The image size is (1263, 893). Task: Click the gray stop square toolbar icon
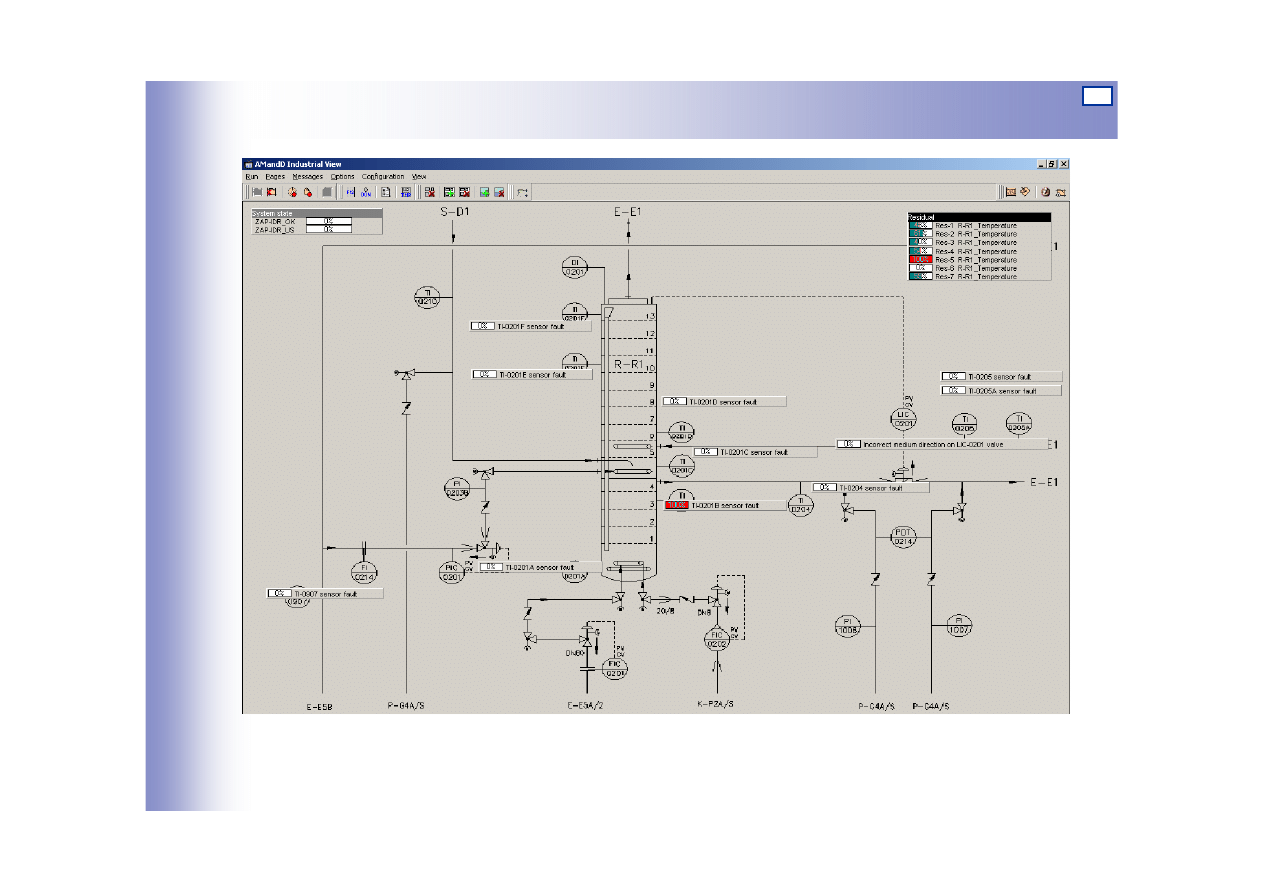click(326, 192)
